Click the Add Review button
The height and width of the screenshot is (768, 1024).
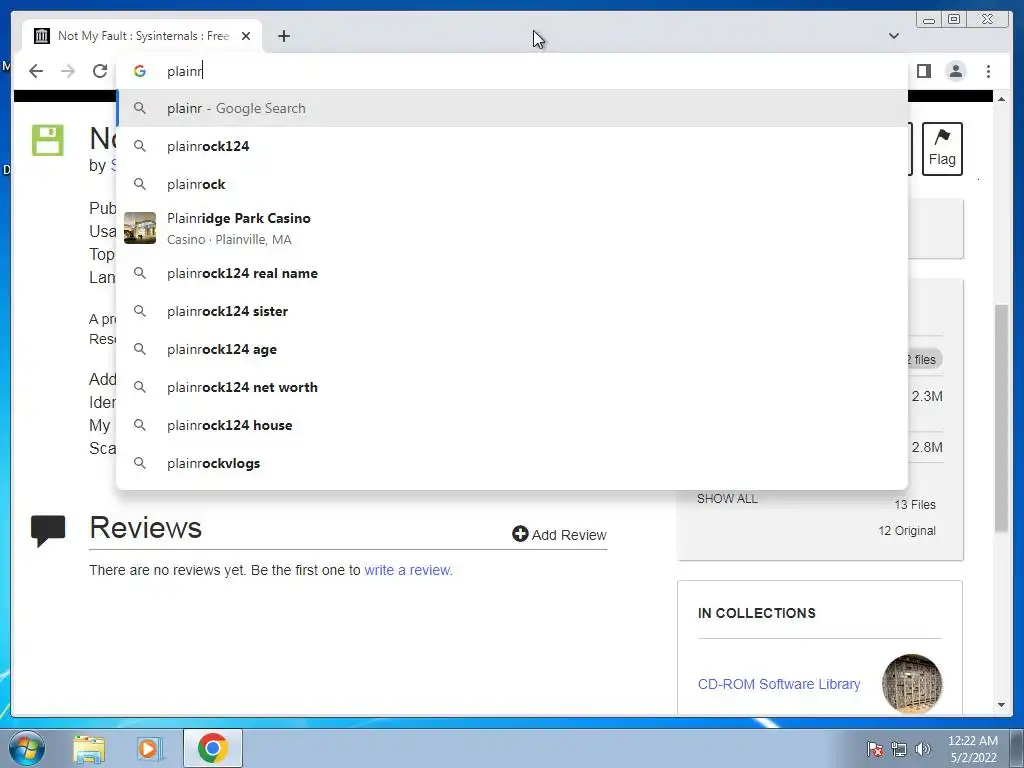[559, 534]
